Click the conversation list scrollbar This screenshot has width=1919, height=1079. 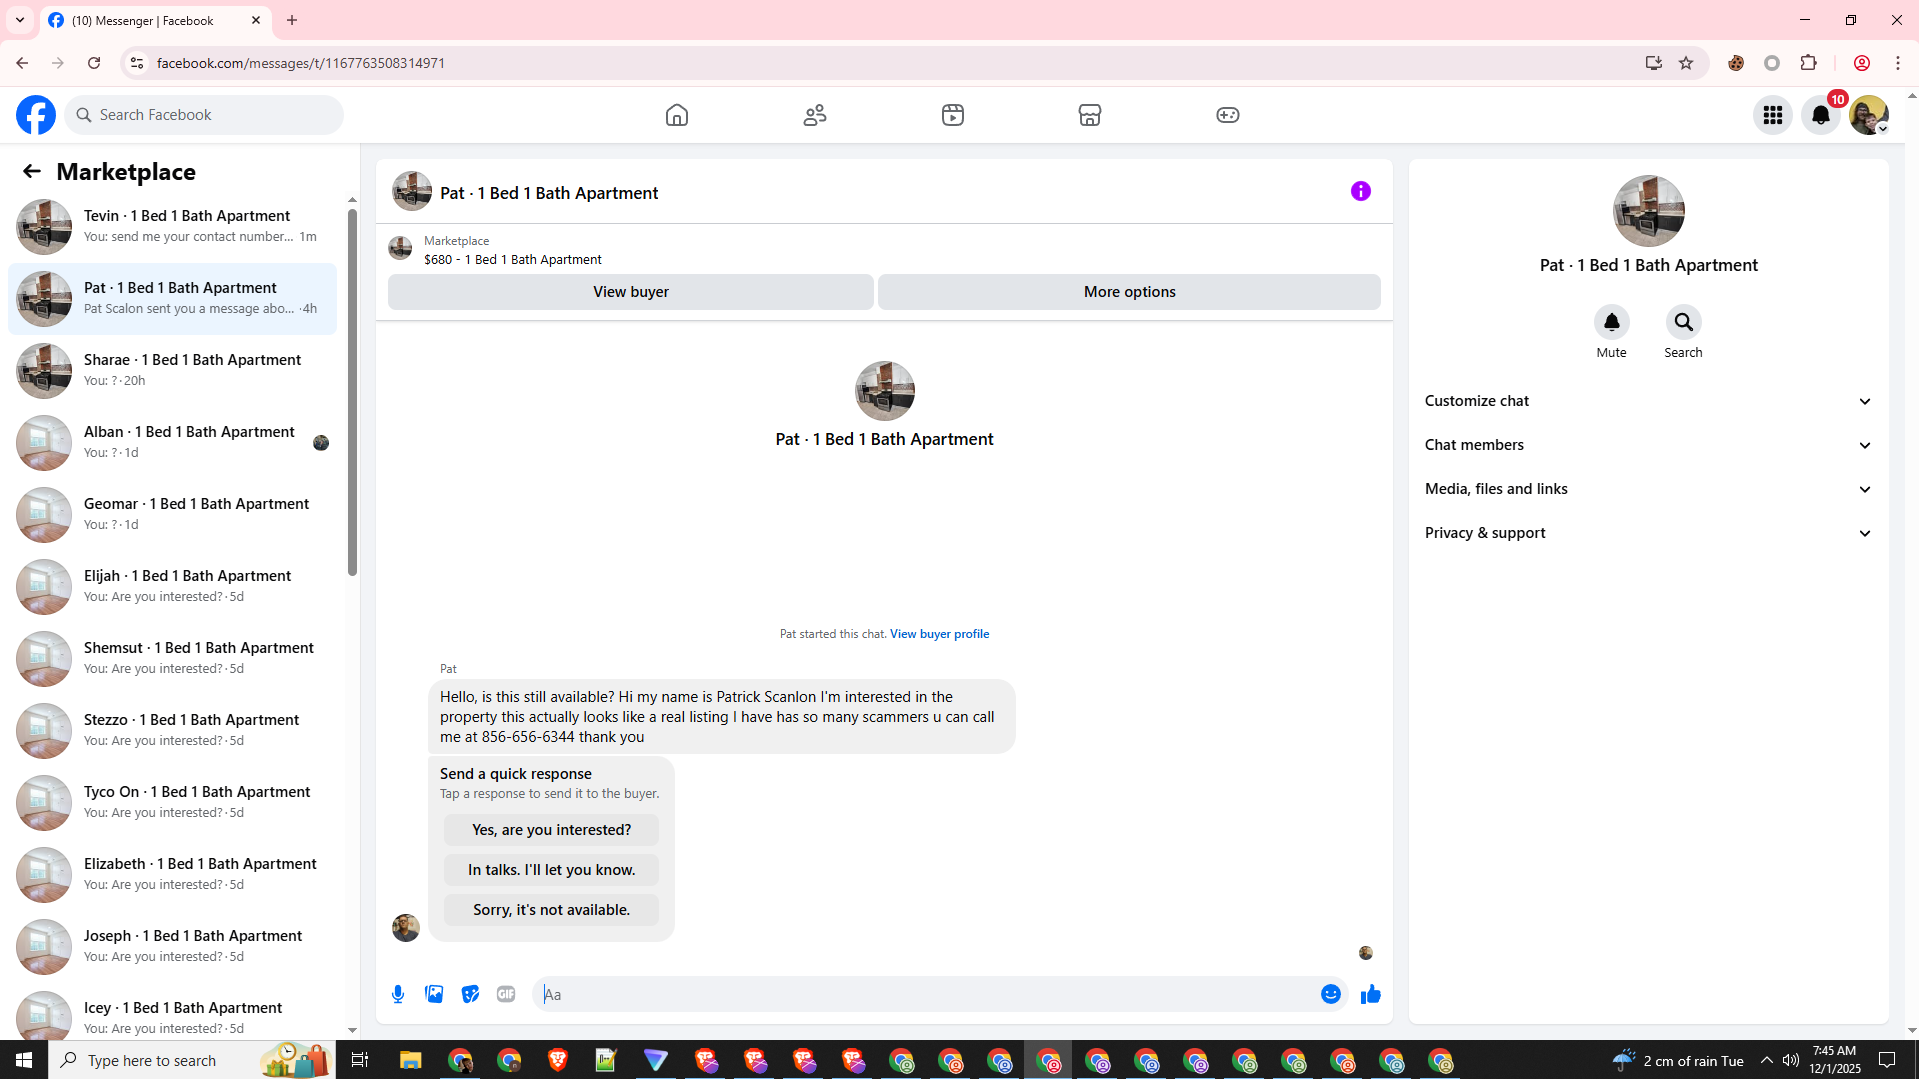(x=352, y=393)
